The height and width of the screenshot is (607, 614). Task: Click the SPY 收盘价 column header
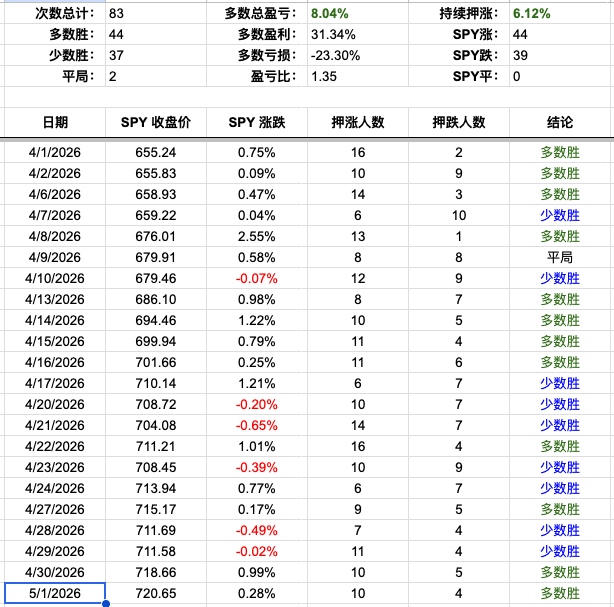coord(156,122)
